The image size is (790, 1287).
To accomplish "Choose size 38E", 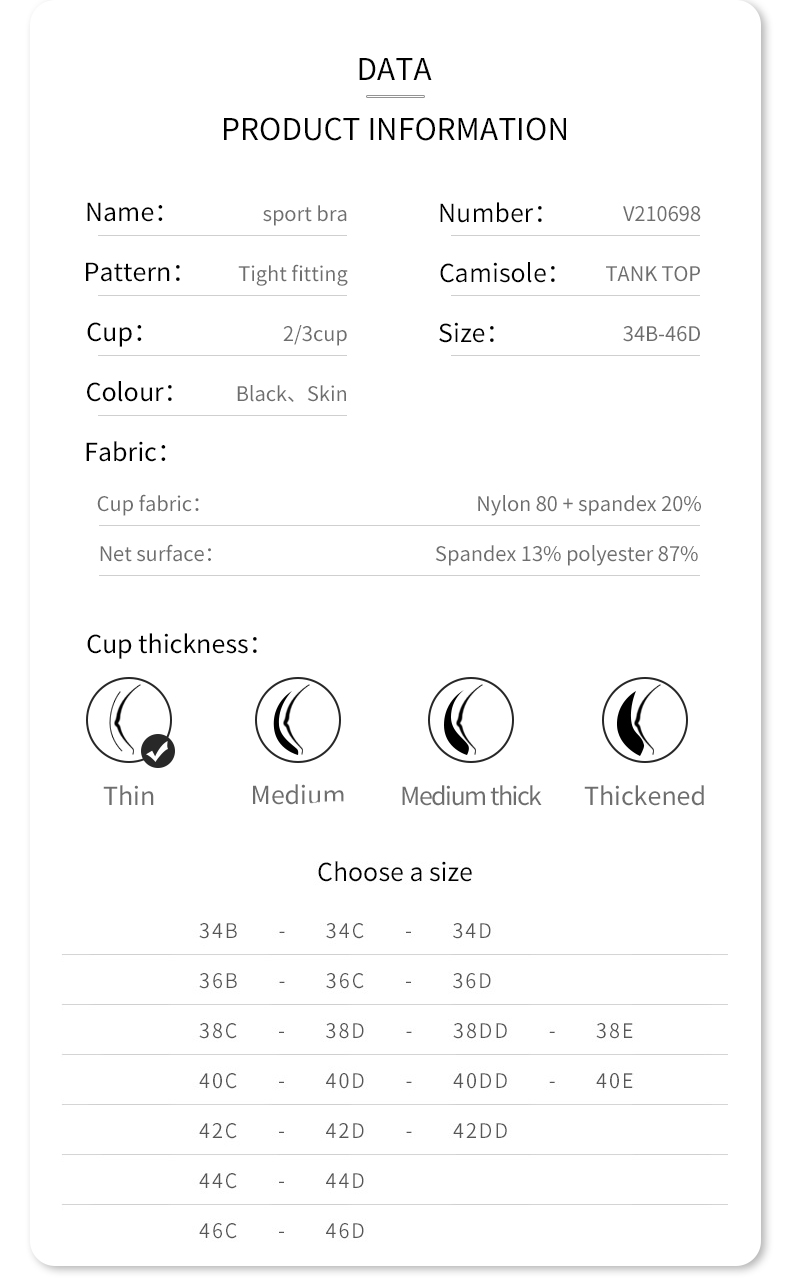I will 614,1031.
